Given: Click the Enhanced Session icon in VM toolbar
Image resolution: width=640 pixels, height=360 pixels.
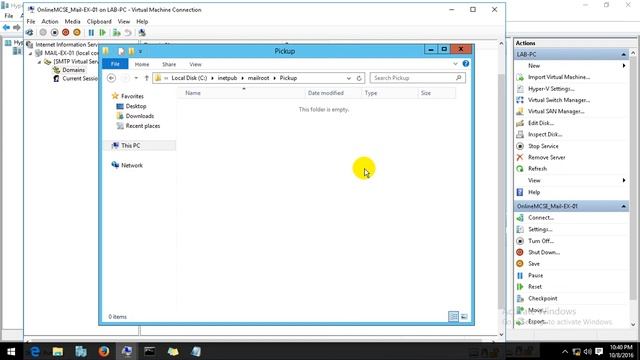Looking at the screenshot, I should (x=142, y=33).
